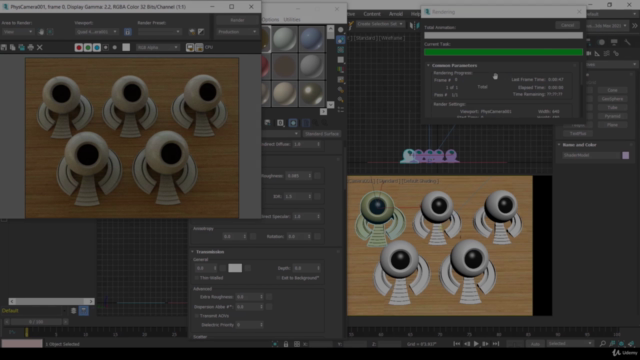
Task: Click the Plane primitive button
Action: pyautogui.click(x=612, y=125)
